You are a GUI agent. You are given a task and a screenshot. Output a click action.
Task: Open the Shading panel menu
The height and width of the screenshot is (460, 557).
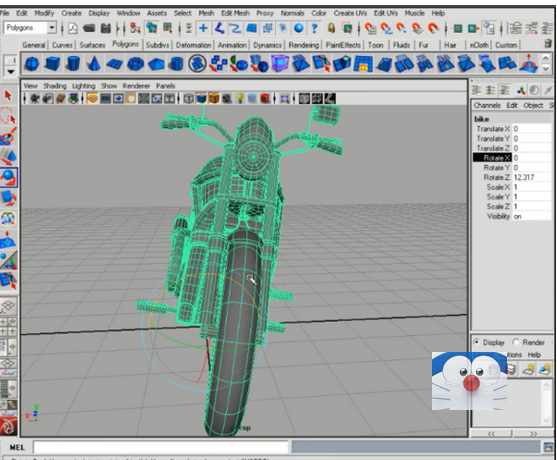click(x=55, y=86)
